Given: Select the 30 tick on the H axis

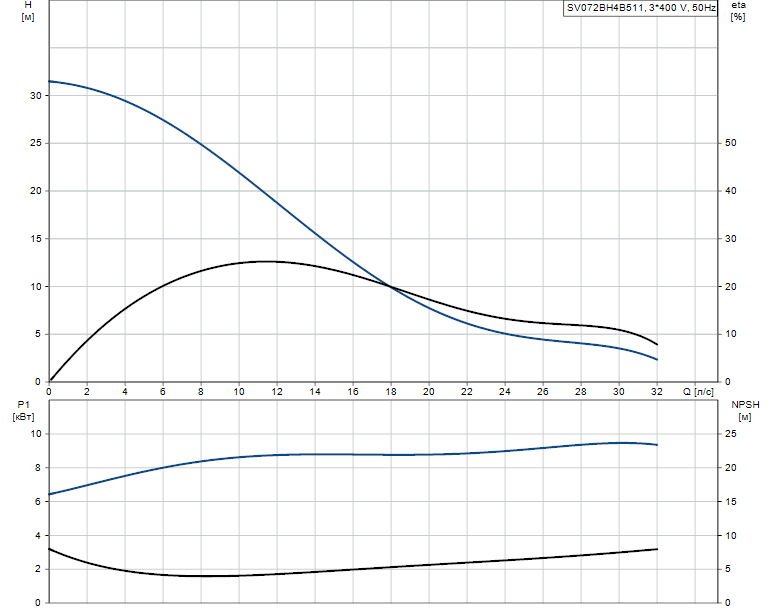Looking at the screenshot, I should coord(36,96).
